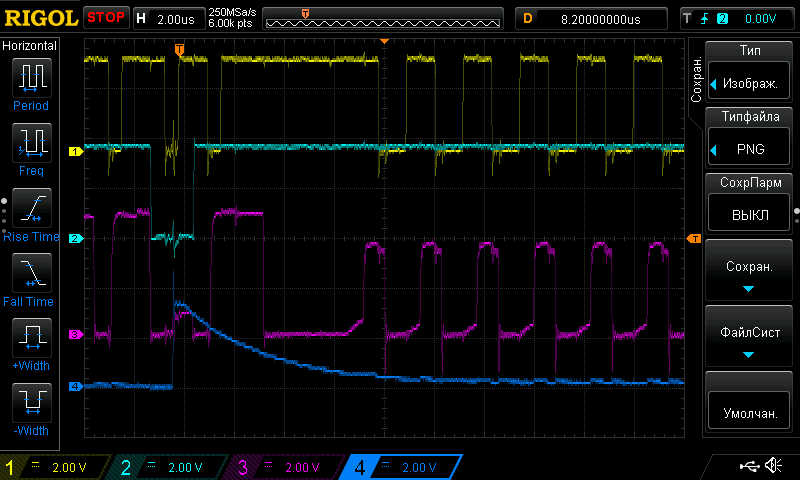Click the red STOP status indicator
Screen dimensions: 800x480
click(x=106, y=18)
